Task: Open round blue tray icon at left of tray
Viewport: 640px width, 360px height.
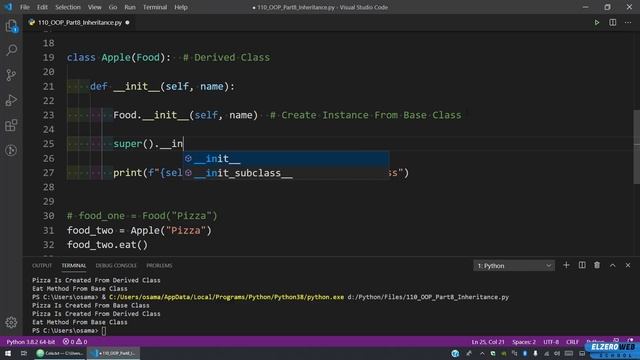Action: click(x=455, y=353)
